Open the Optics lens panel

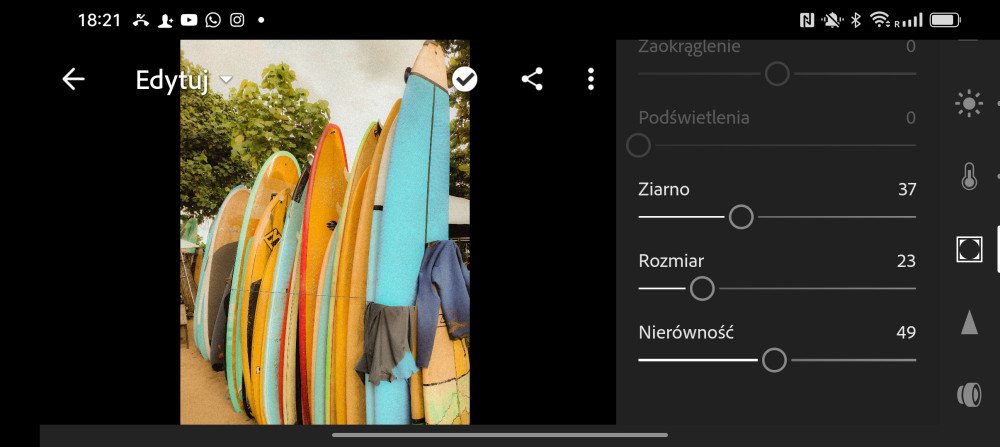point(969,395)
